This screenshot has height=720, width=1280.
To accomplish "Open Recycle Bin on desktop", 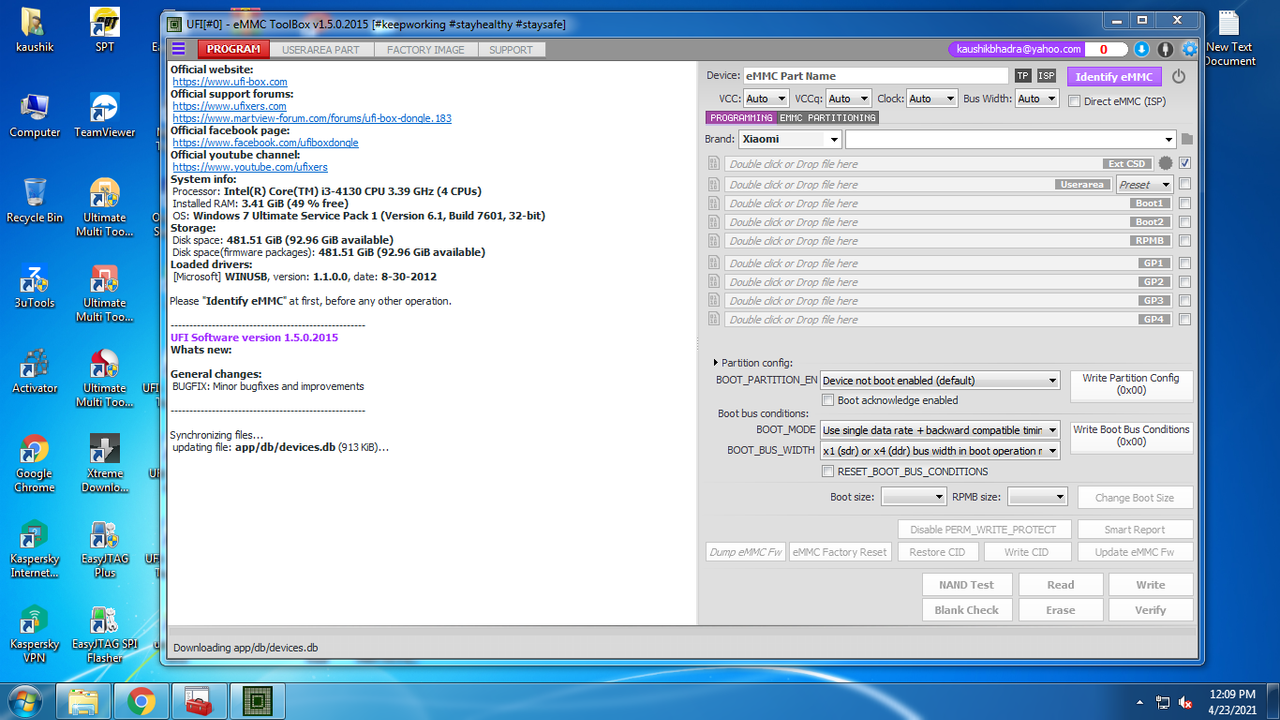I will (34, 202).
